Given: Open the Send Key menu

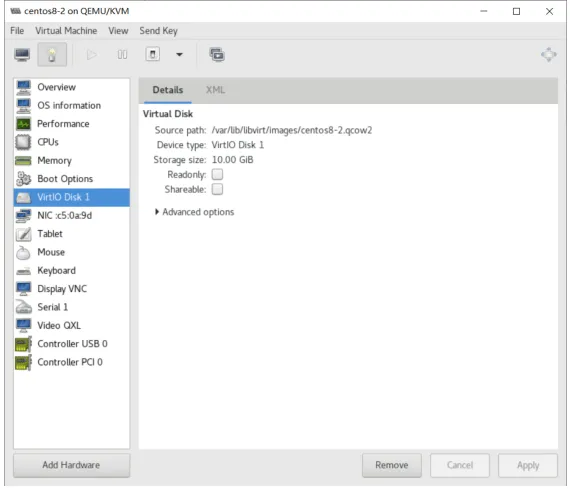Looking at the screenshot, I should [x=158, y=31].
